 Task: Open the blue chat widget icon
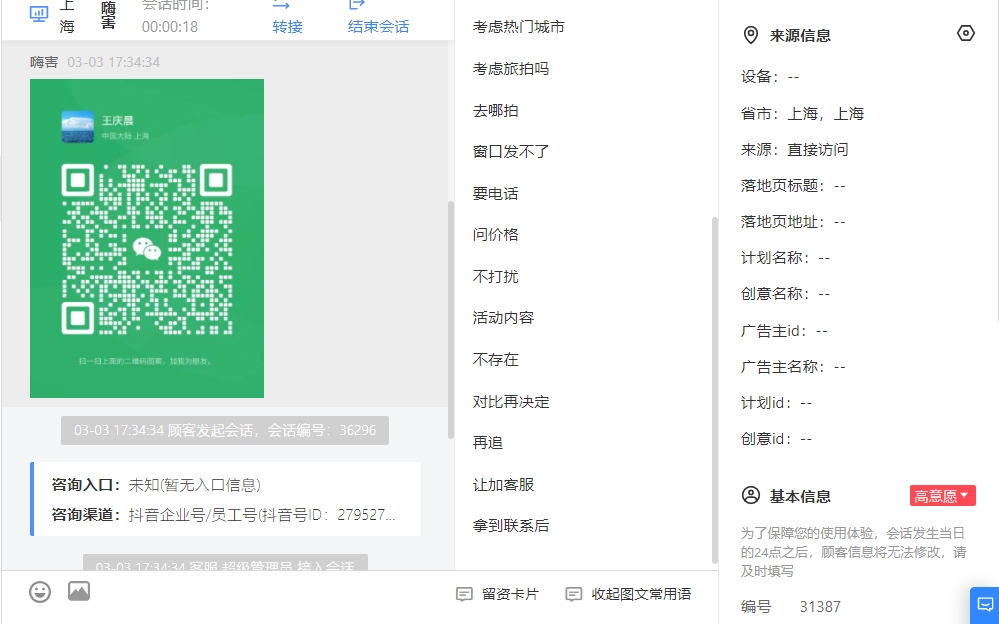click(x=985, y=604)
